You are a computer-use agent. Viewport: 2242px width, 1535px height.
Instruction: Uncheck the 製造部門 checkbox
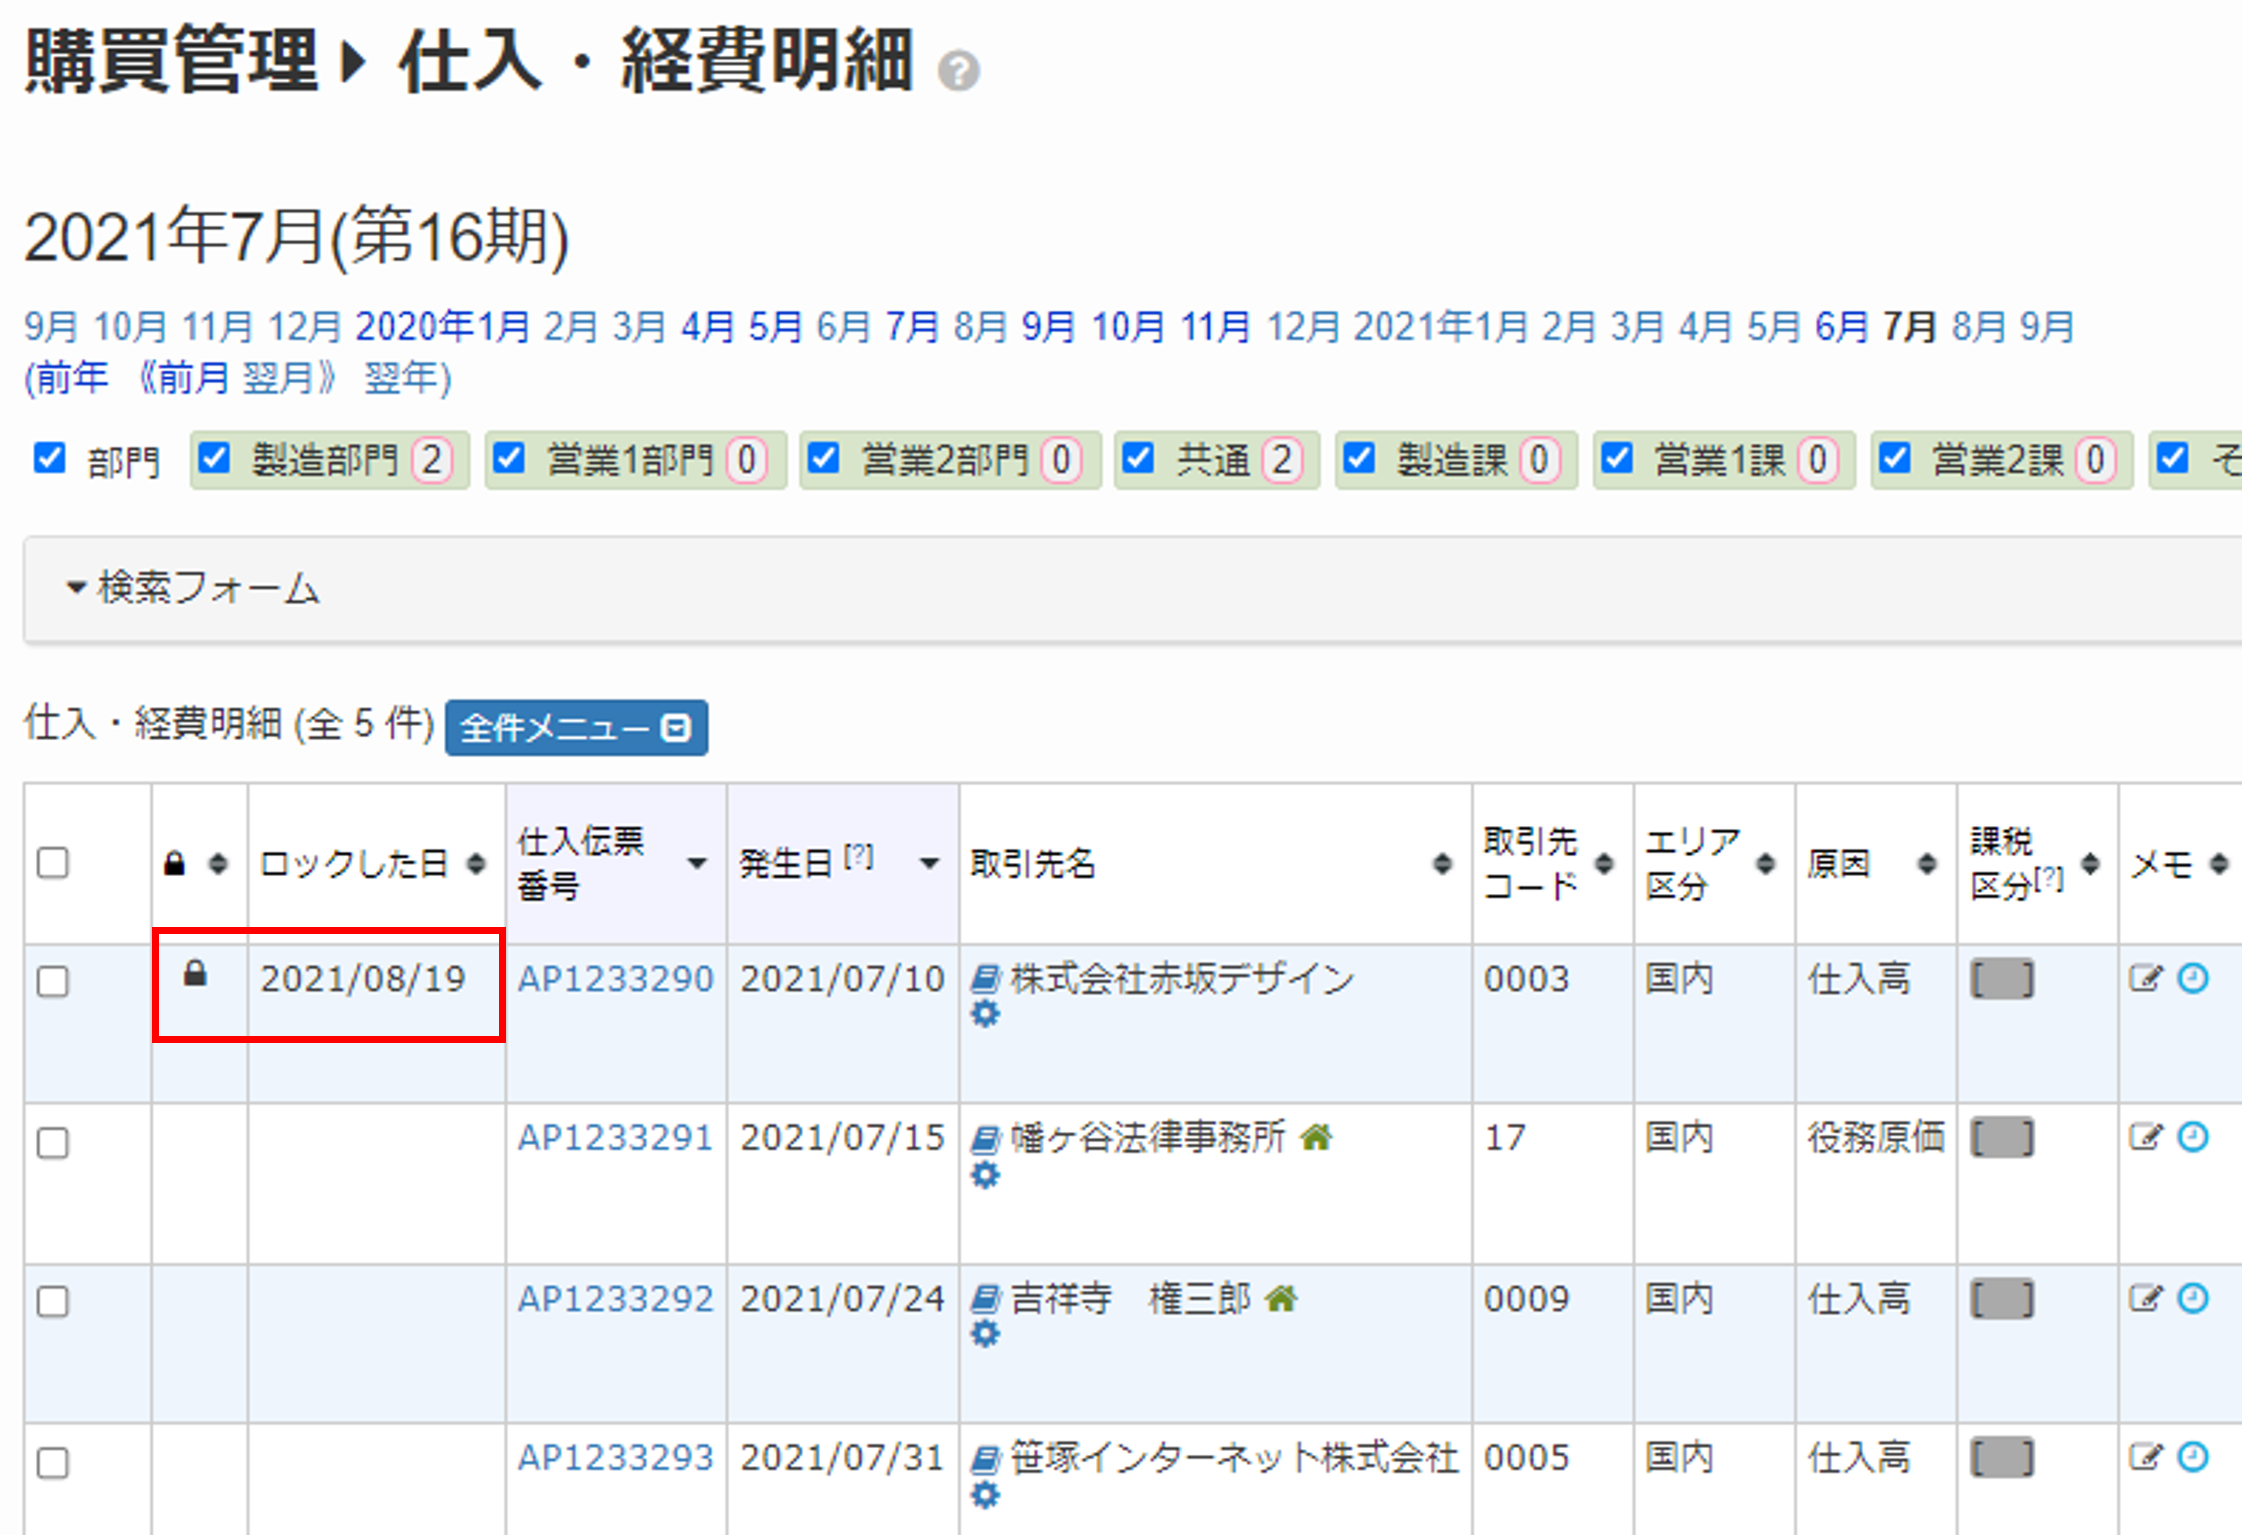tap(215, 458)
